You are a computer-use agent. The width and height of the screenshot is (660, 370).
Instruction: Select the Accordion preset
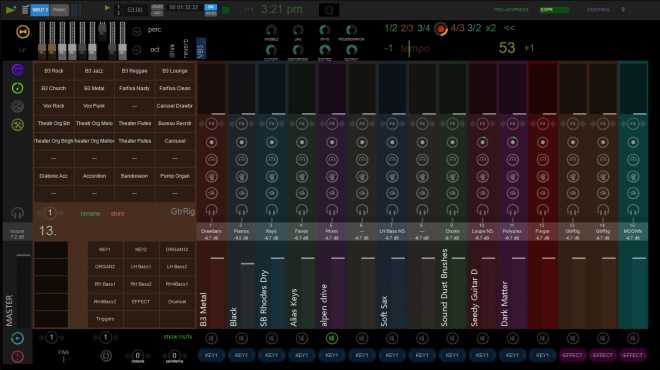(94, 176)
